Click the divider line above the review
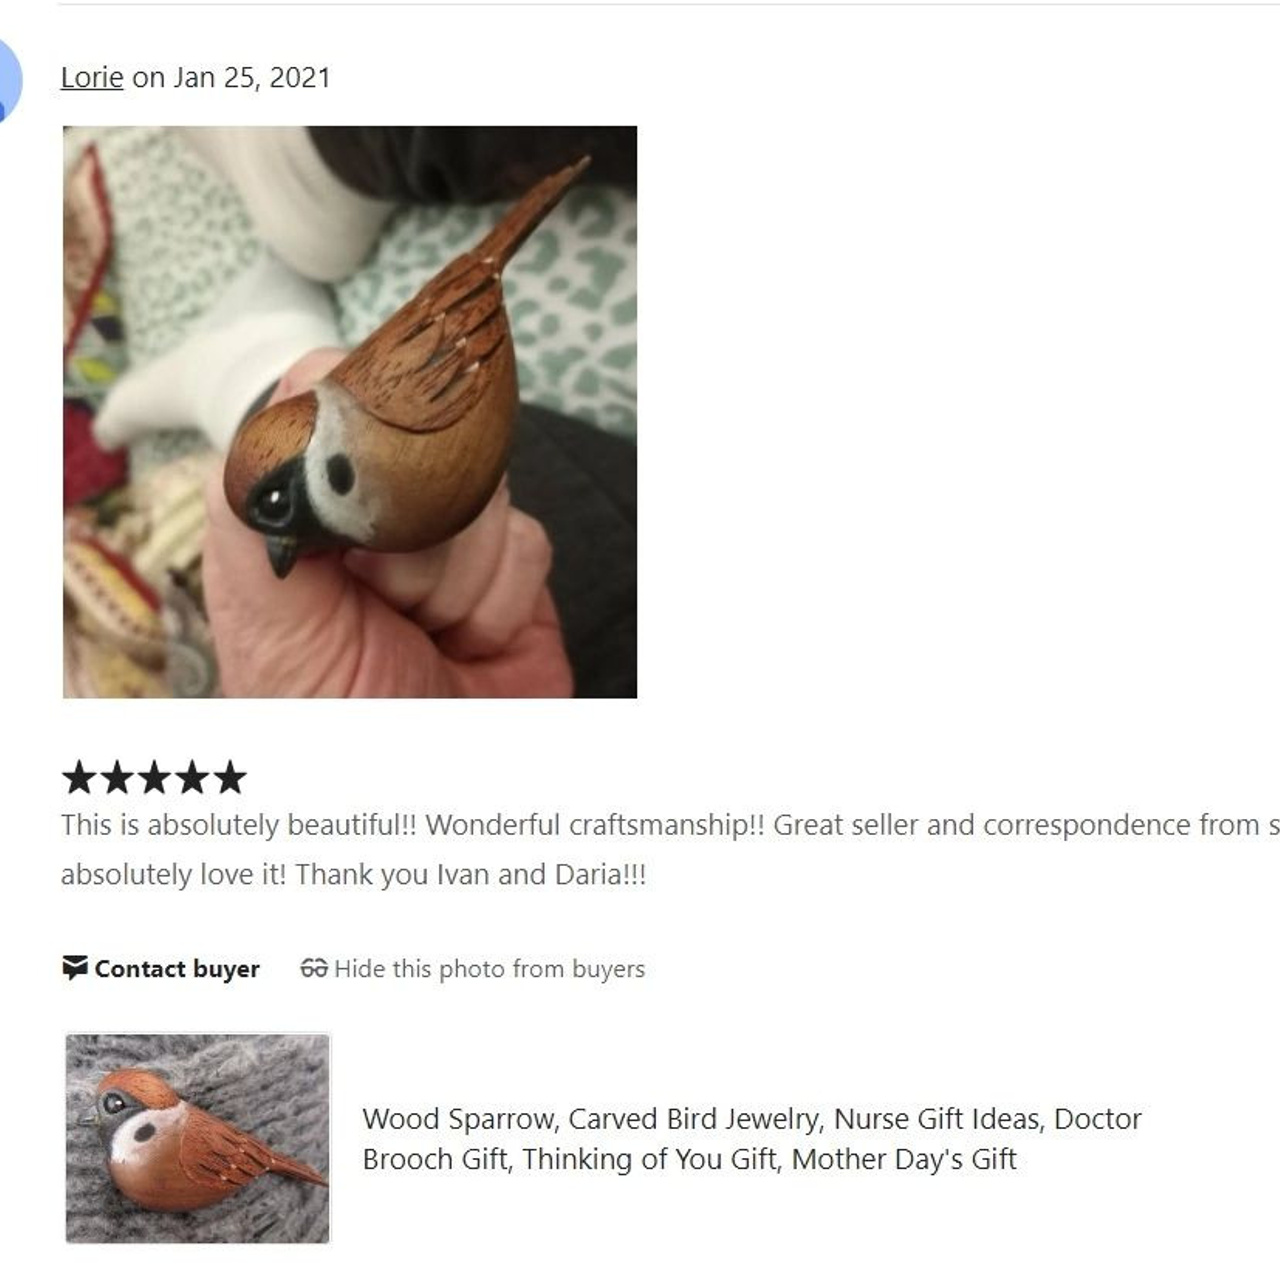1280x1280 pixels. 669,3
